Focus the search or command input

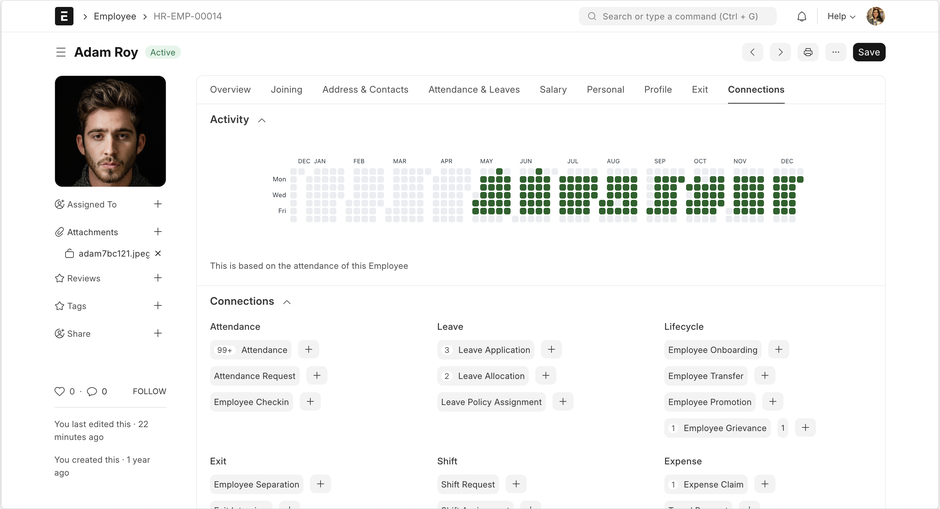pos(677,16)
